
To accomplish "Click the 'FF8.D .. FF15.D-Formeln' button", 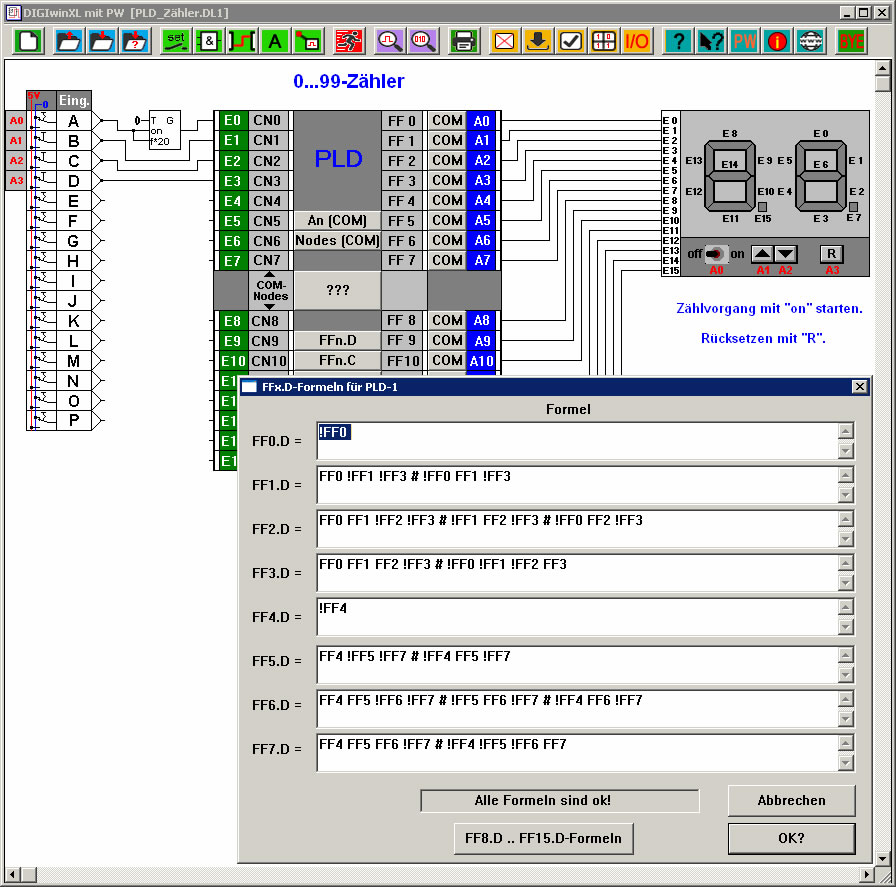I will tap(543, 838).
